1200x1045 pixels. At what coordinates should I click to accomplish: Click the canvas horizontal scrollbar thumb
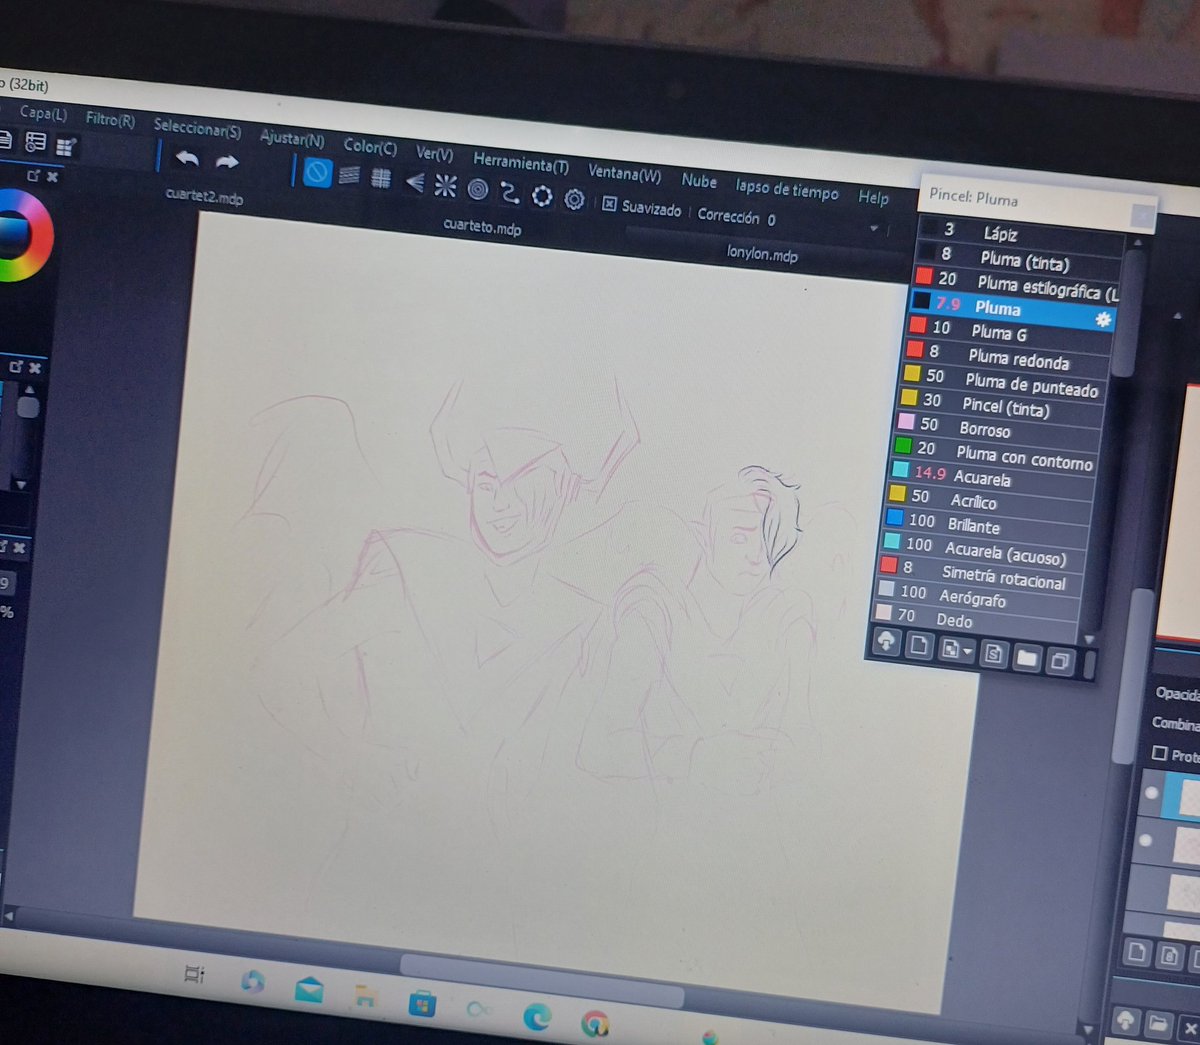coord(542,979)
